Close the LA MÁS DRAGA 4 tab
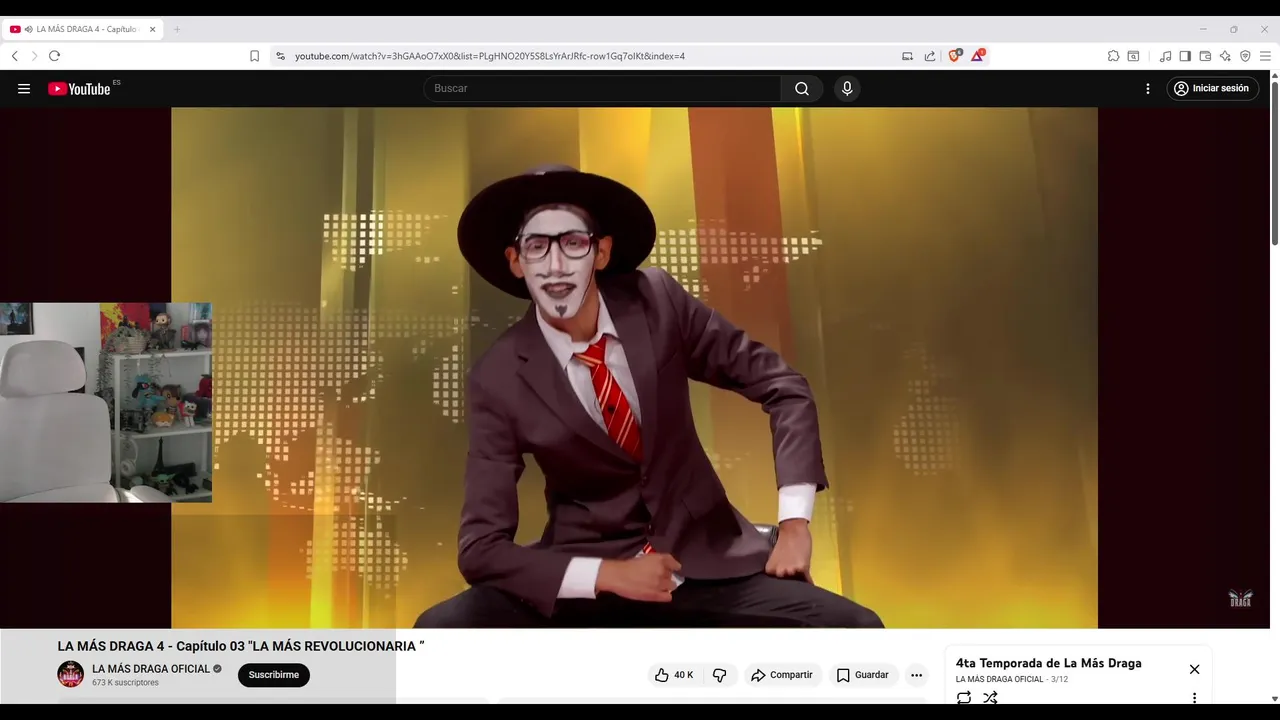The image size is (1280, 720). click(x=152, y=29)
